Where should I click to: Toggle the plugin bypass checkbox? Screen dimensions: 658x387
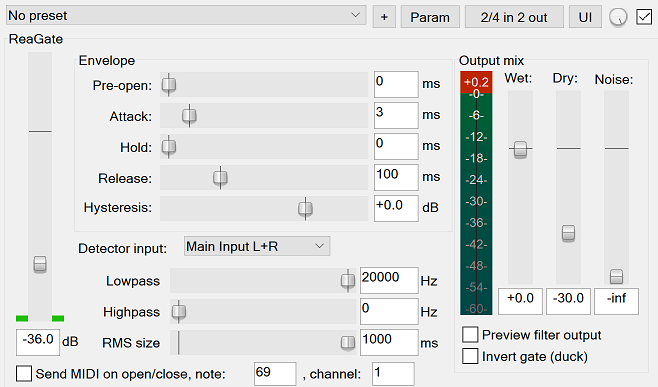(644, 17)
